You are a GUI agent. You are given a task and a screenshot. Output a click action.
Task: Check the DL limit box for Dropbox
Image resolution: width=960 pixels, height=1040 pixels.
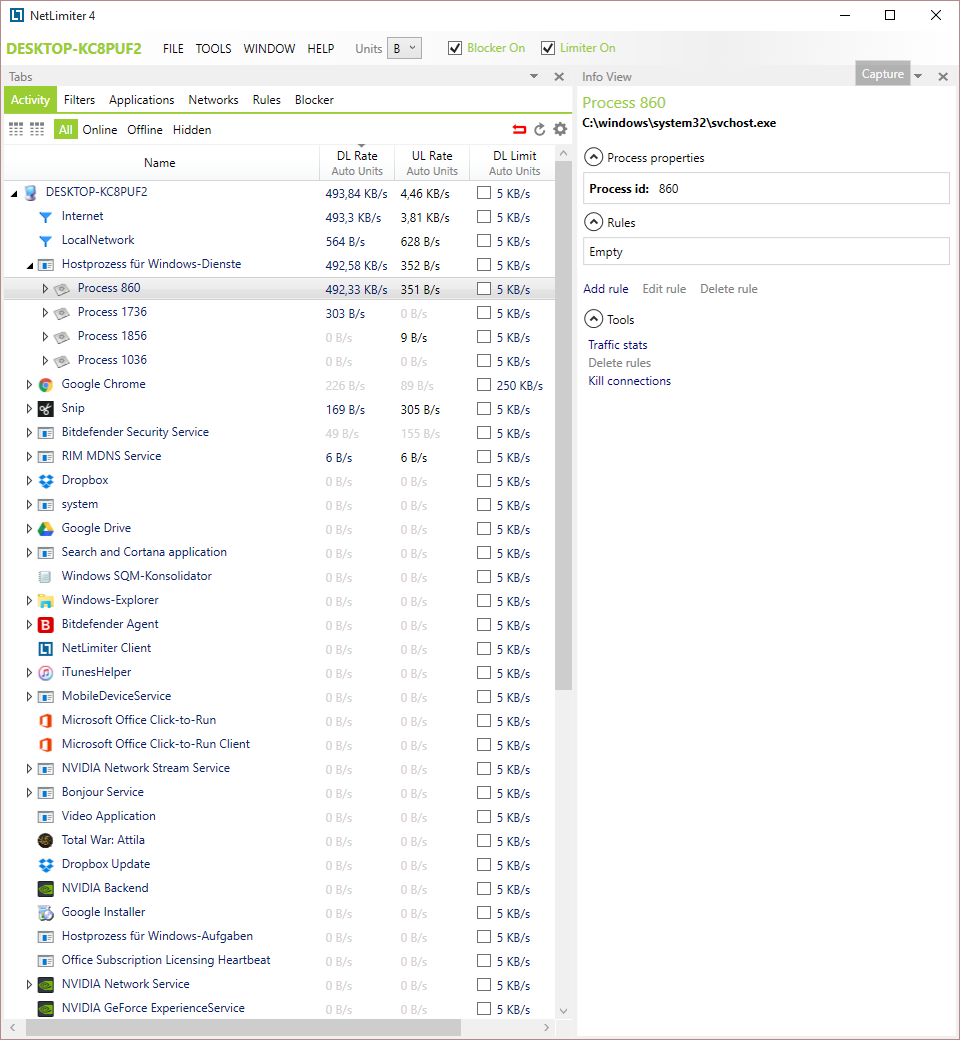pyautogui.click(x=484, y=481)
